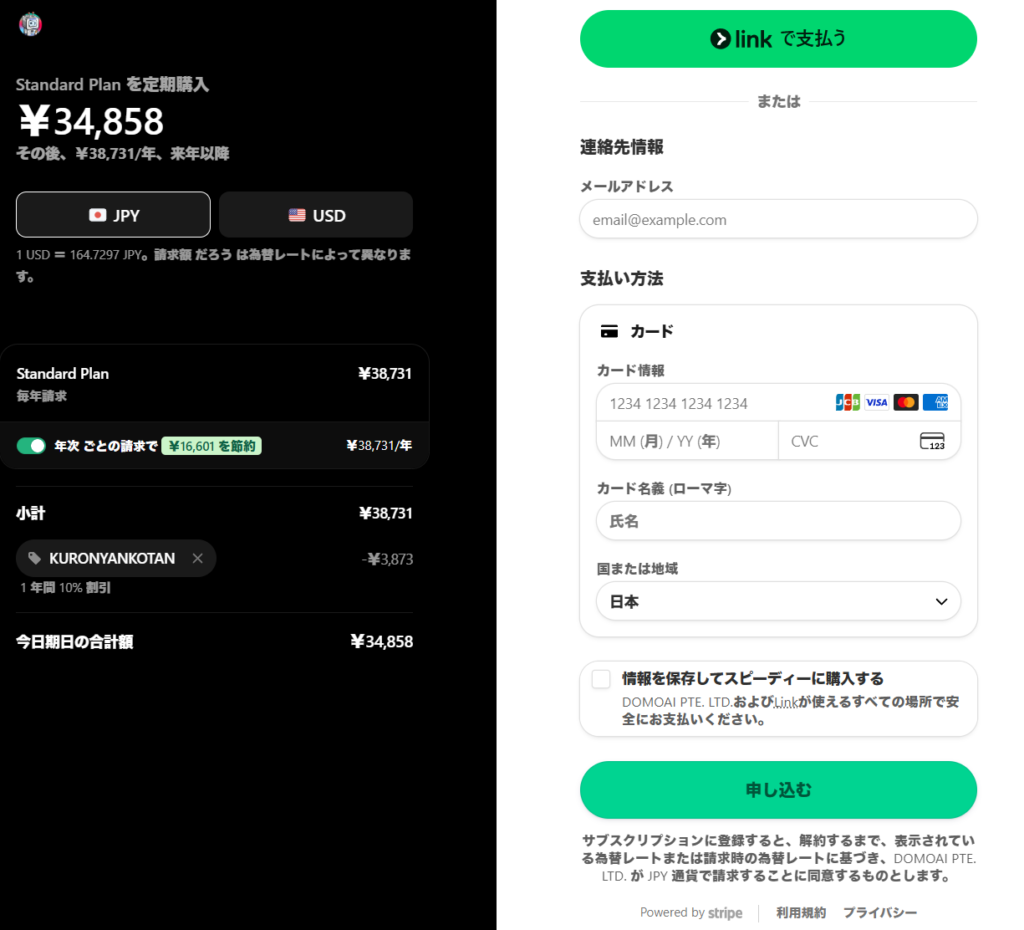Click the Mastercard brand icon
1024x930 pixels.
tap(906, 402)
